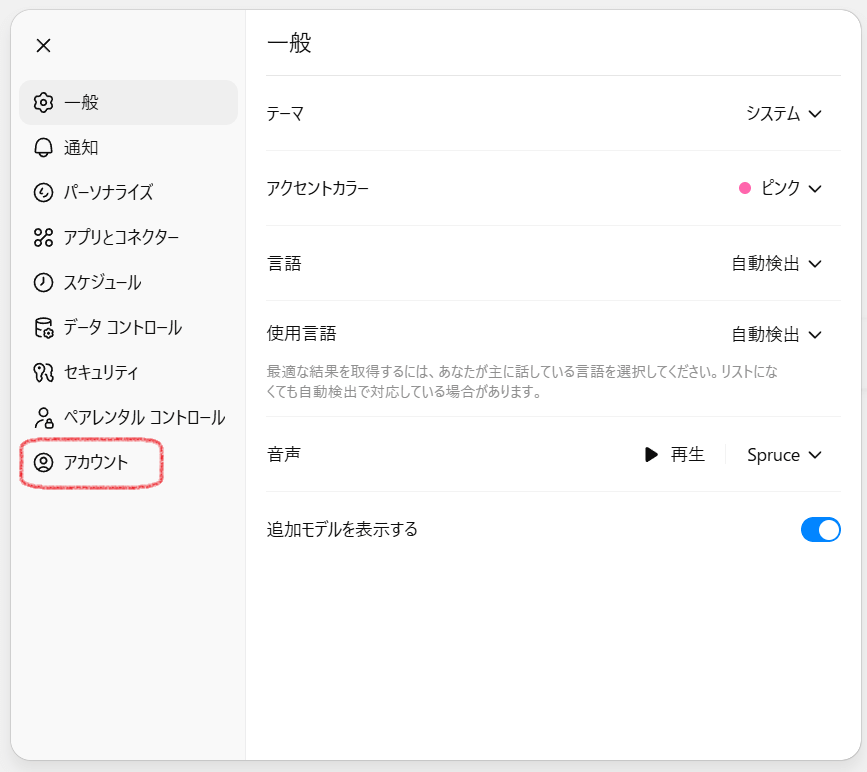The height and width of the screenshot is (772, 867).
Task: Click the アカウント profile icon
Action: click(43, 462)
